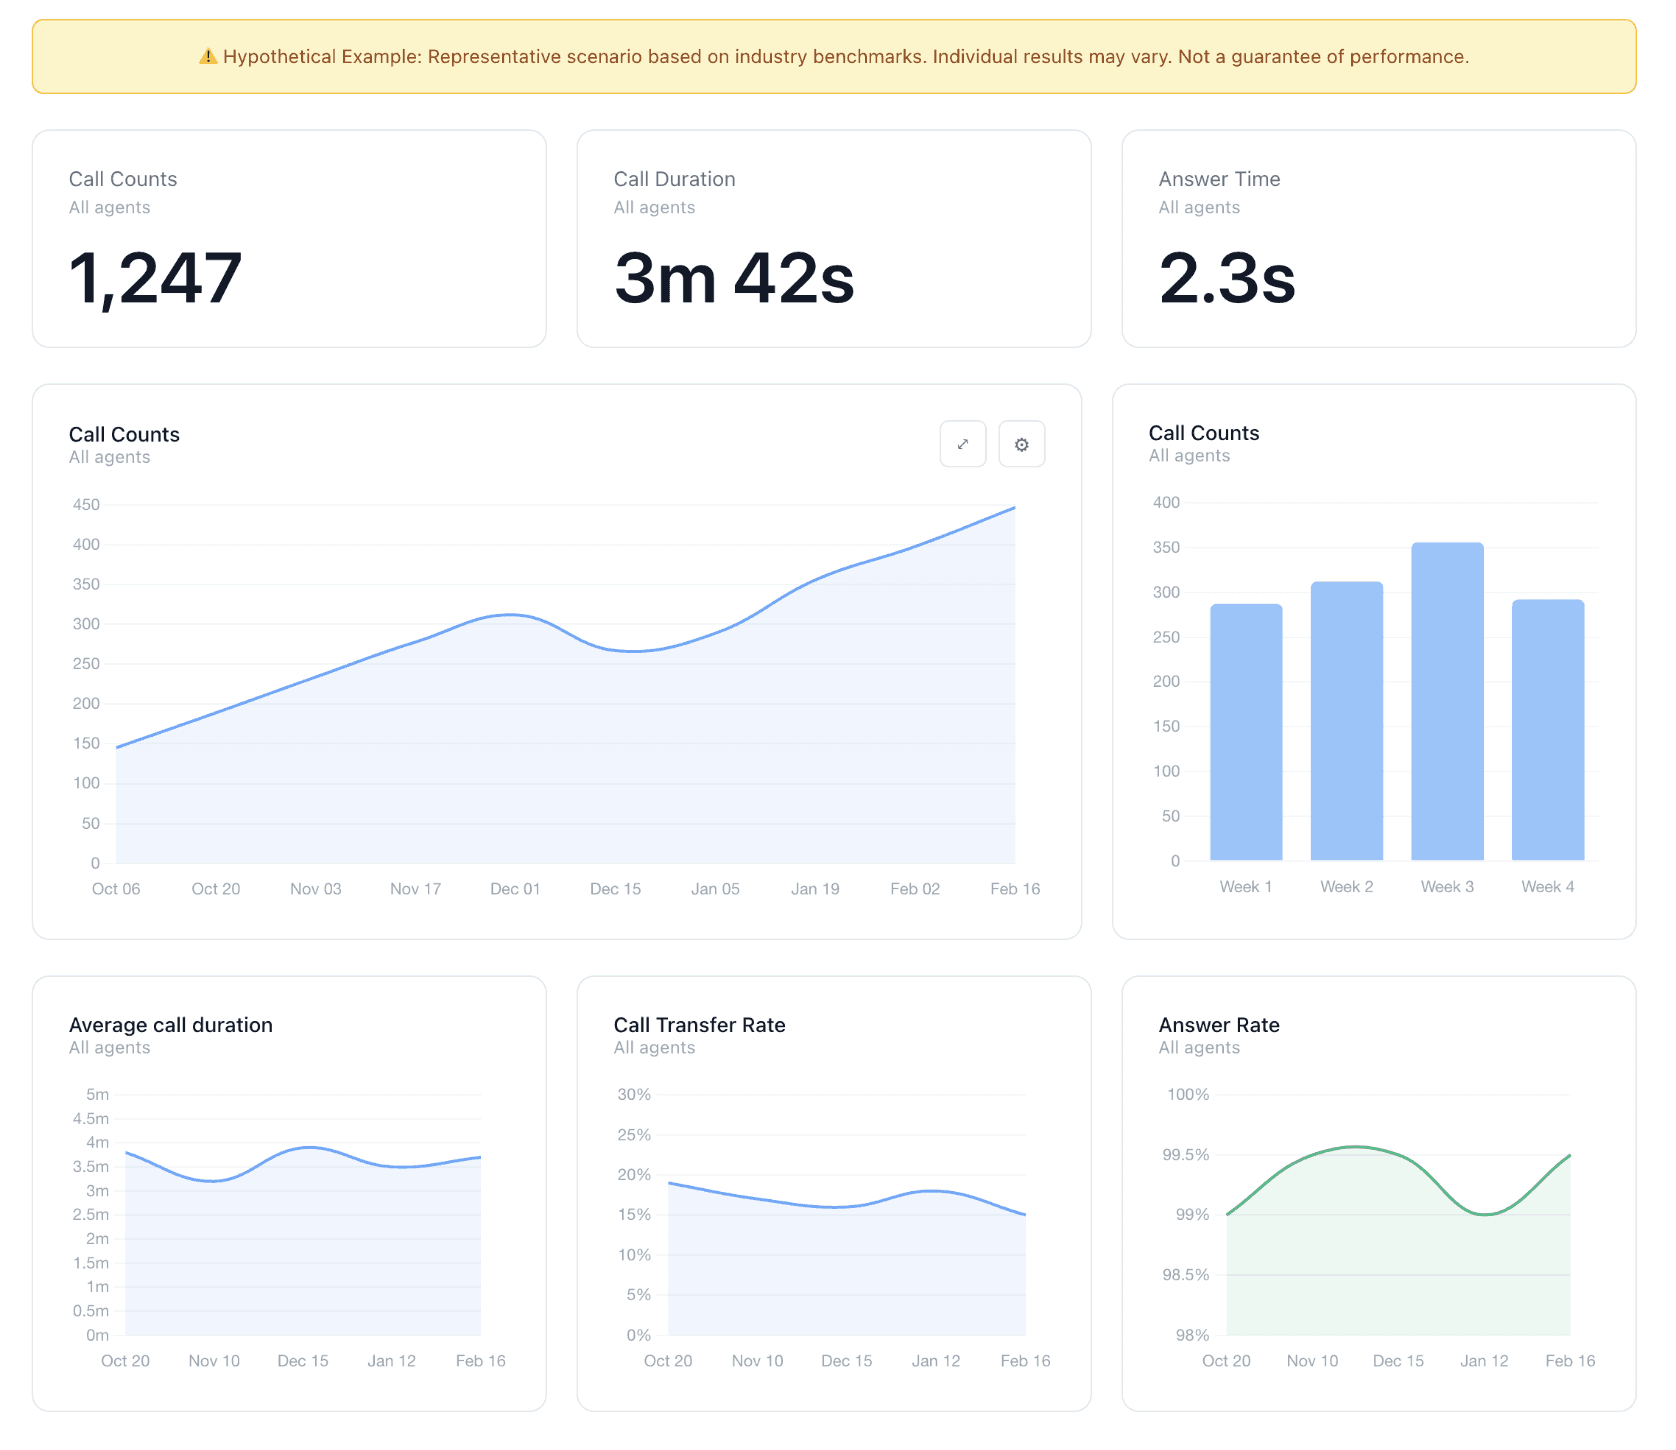This screenshot has width=1676, height=1450.
Task: Click the Feb 02 axis label
Action: (915, 889)
